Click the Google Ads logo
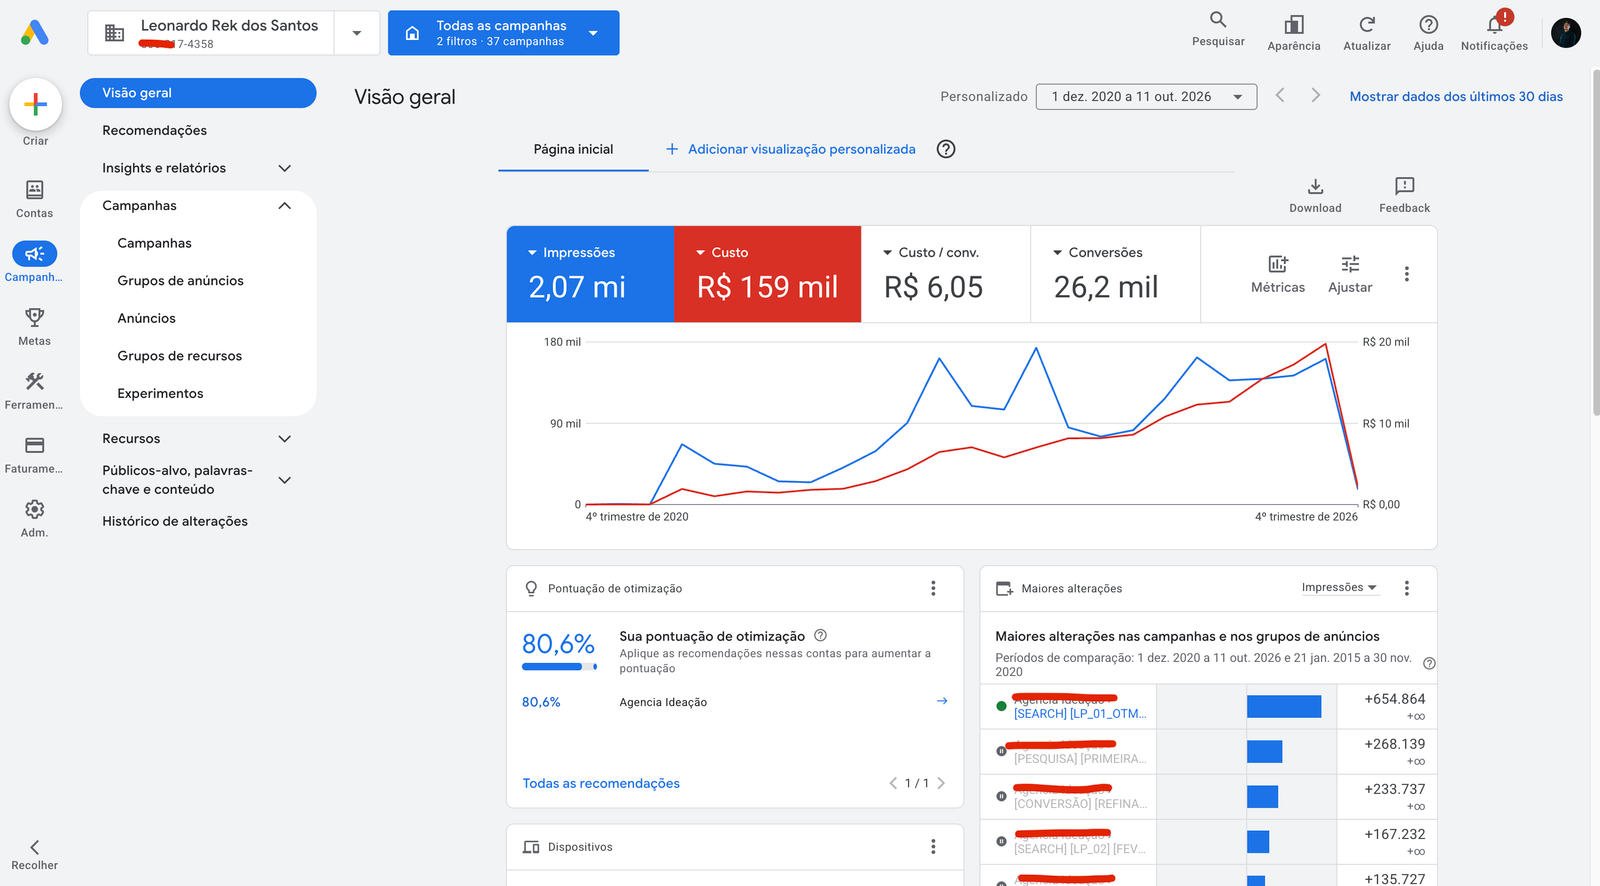This screenshot has width=1600, height=886. click(35, 33)
